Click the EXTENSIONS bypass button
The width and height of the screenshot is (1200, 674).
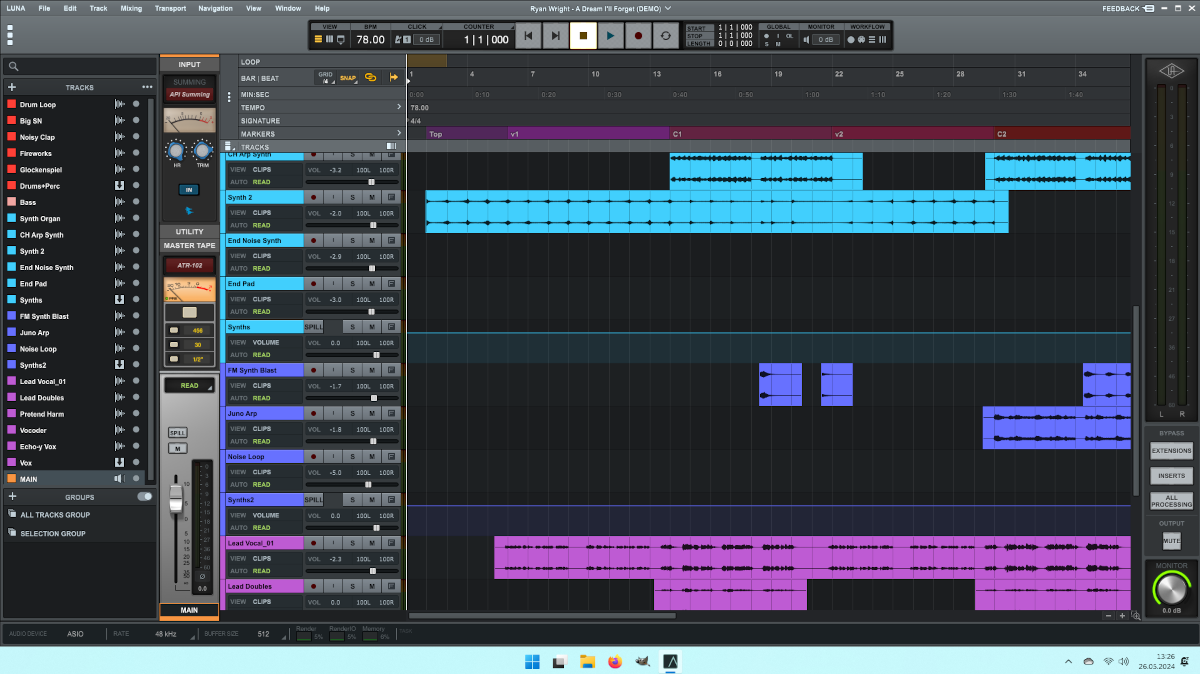coord(1171,451)
